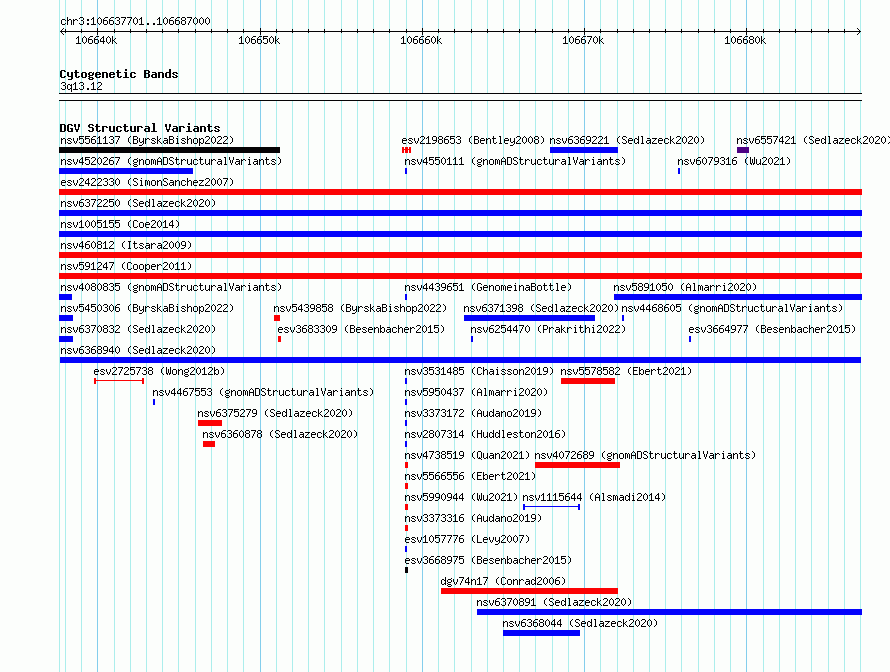
Task: Select esv3664977 (Besenbacher2015) label
Action: tap(772, 329)
